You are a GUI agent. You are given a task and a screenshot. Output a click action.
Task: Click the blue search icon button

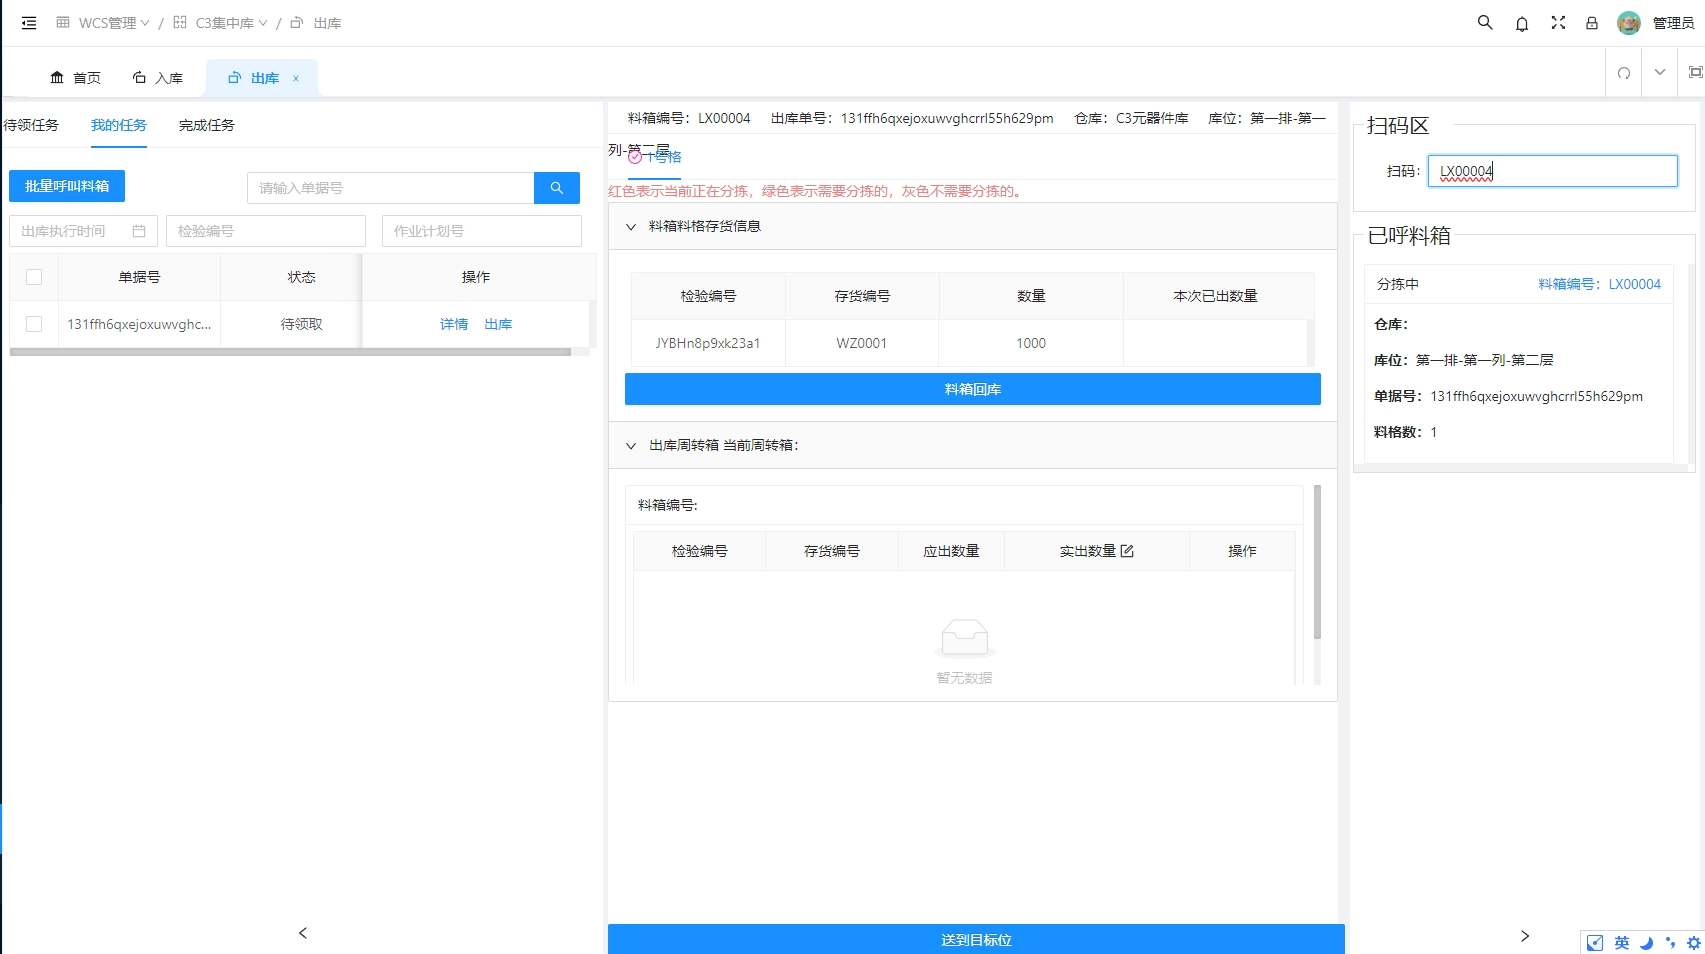557,188
